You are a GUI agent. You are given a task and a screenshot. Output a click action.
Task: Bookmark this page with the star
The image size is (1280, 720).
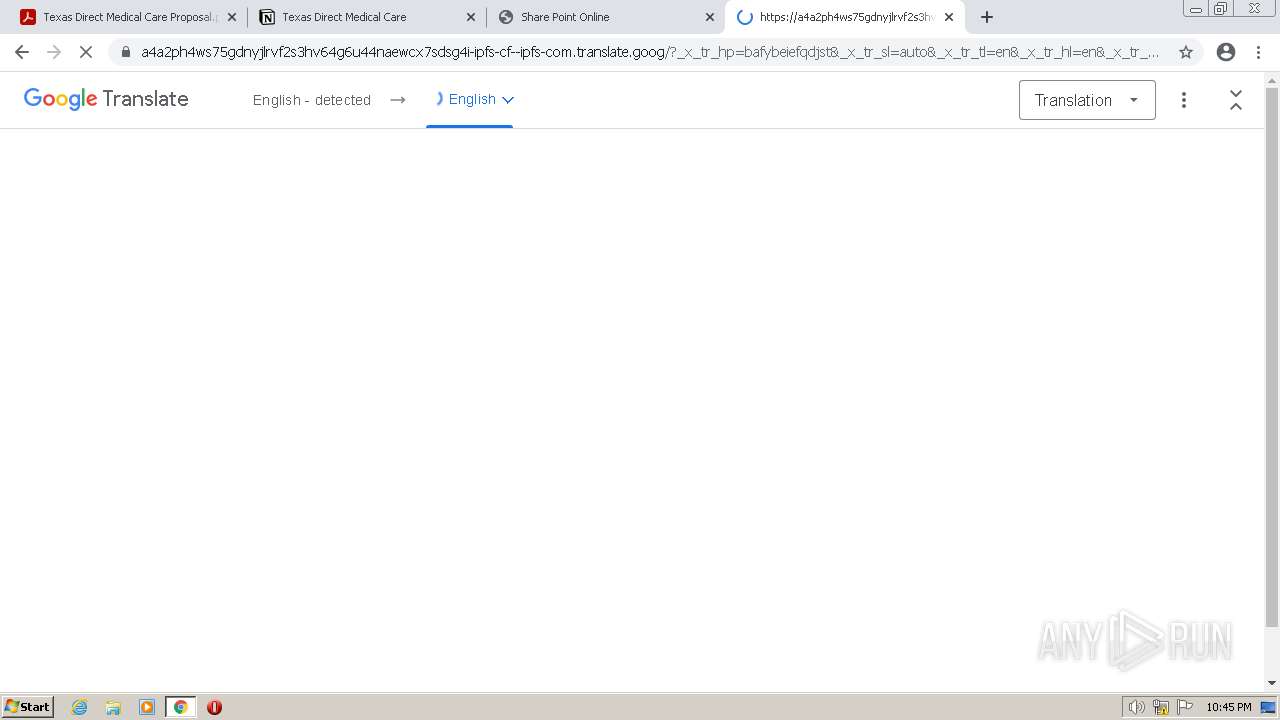tap(1186, 52)
